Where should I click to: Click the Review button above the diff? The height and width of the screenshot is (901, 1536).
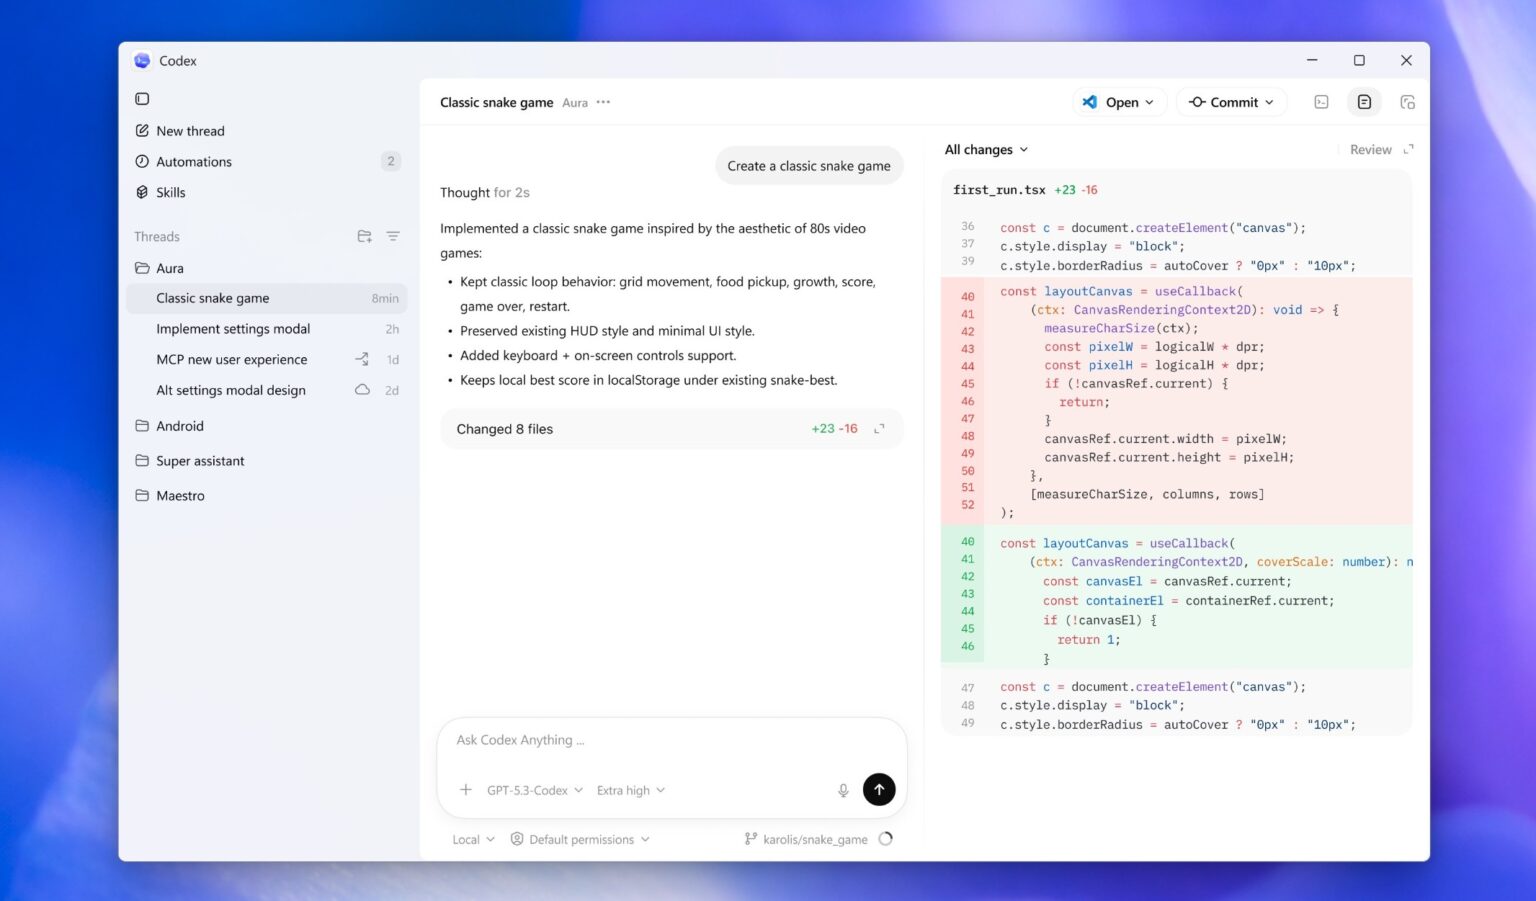1370,149
